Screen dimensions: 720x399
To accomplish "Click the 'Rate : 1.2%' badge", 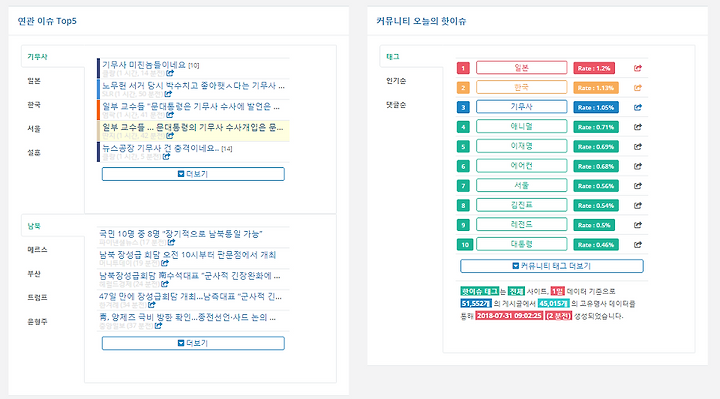I will tap(594, 68).
